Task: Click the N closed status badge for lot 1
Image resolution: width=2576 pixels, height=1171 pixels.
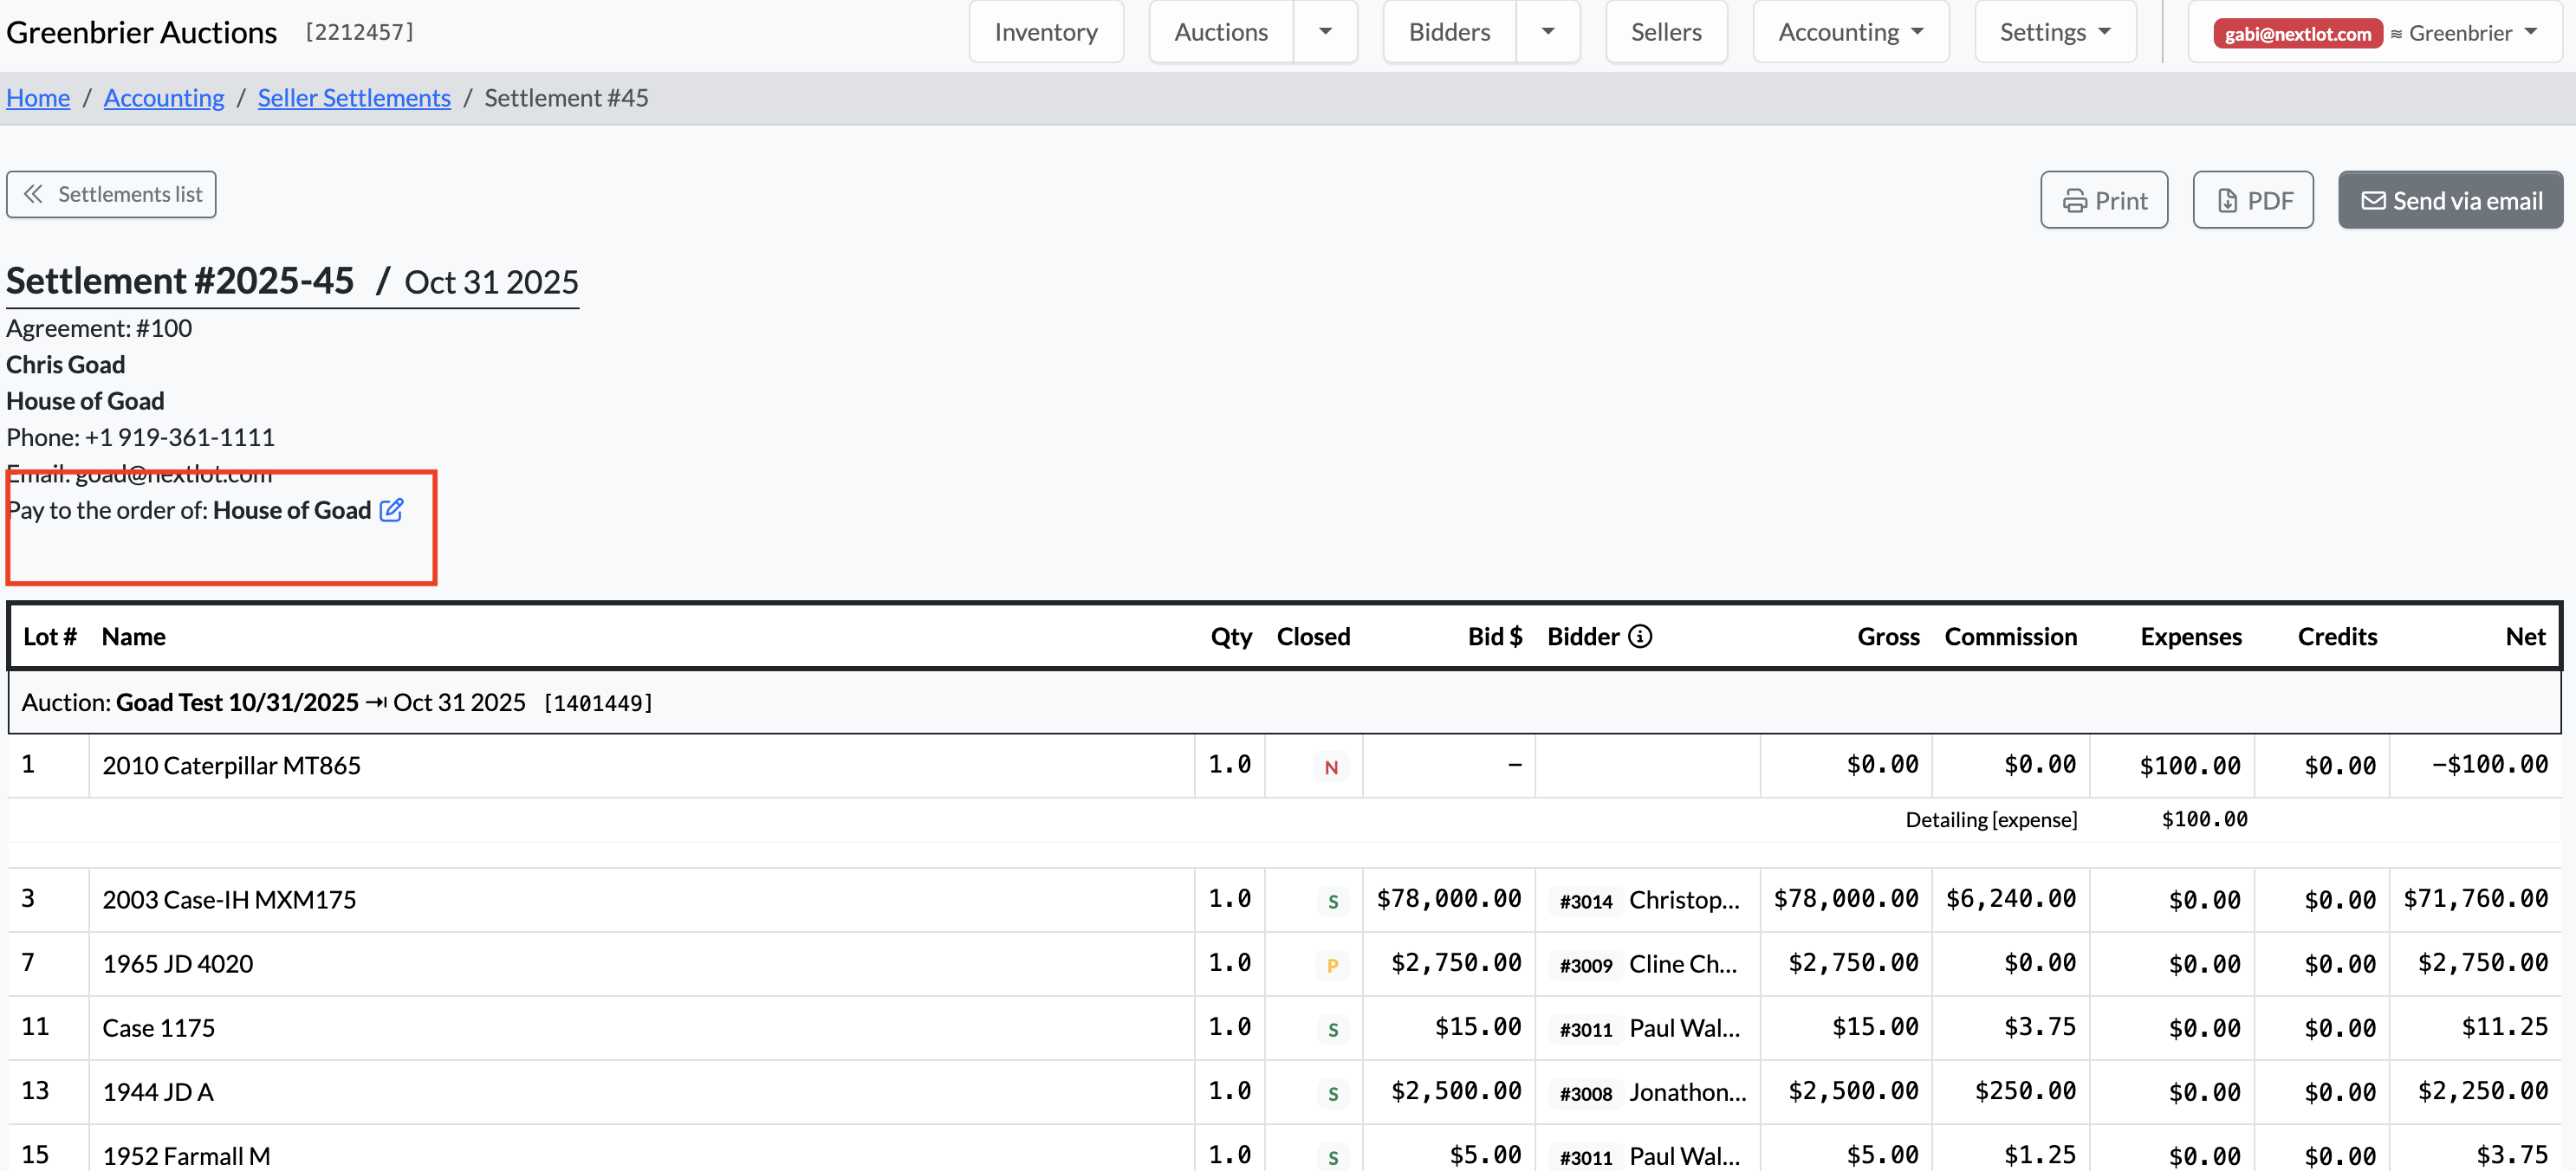Action: click(x=1331, y=767)
